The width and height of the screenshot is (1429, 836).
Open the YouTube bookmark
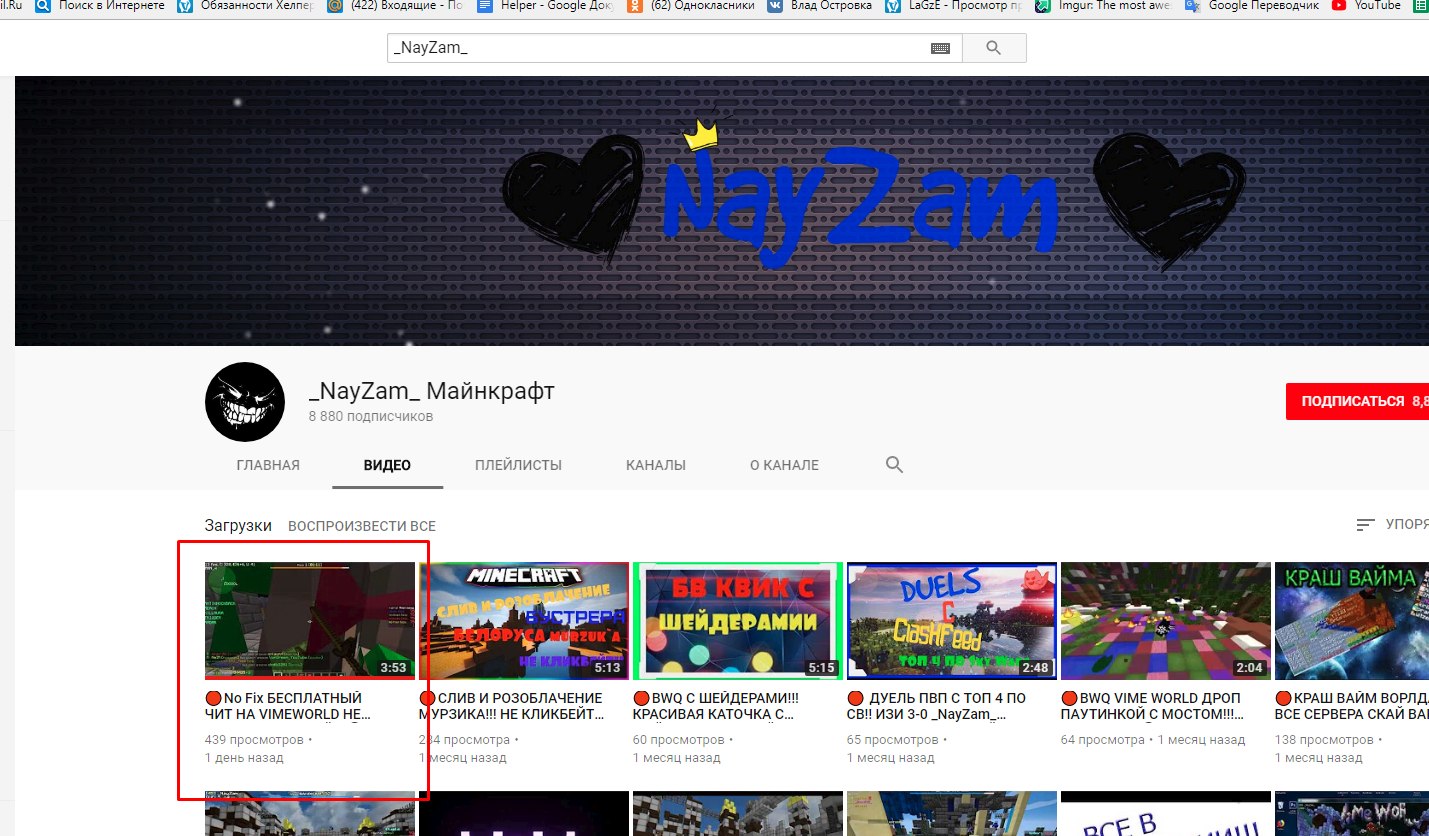point(1366,6)
